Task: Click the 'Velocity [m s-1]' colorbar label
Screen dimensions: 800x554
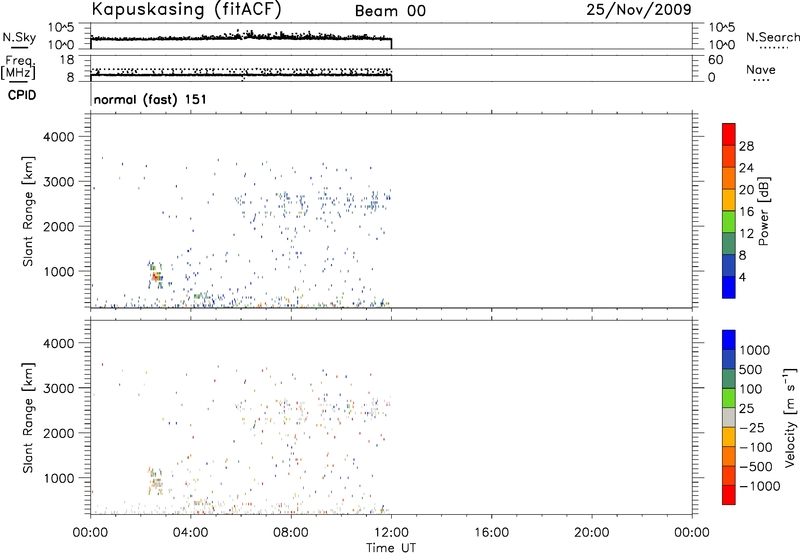Action: 790,417
